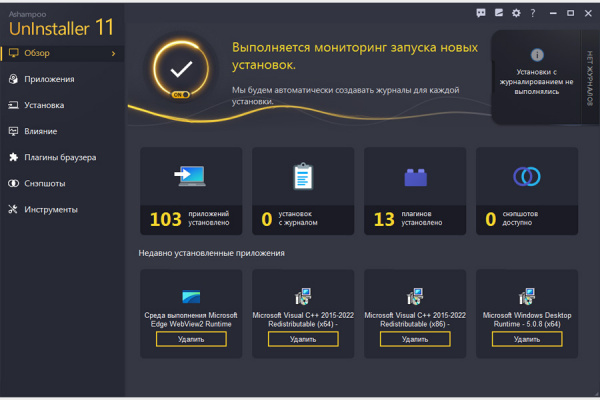Image resolution: width=600 pixels, height=400 pixels.
Task: Click the Инструменты tools icon in sidebar
Action: (x=13, y=209)
